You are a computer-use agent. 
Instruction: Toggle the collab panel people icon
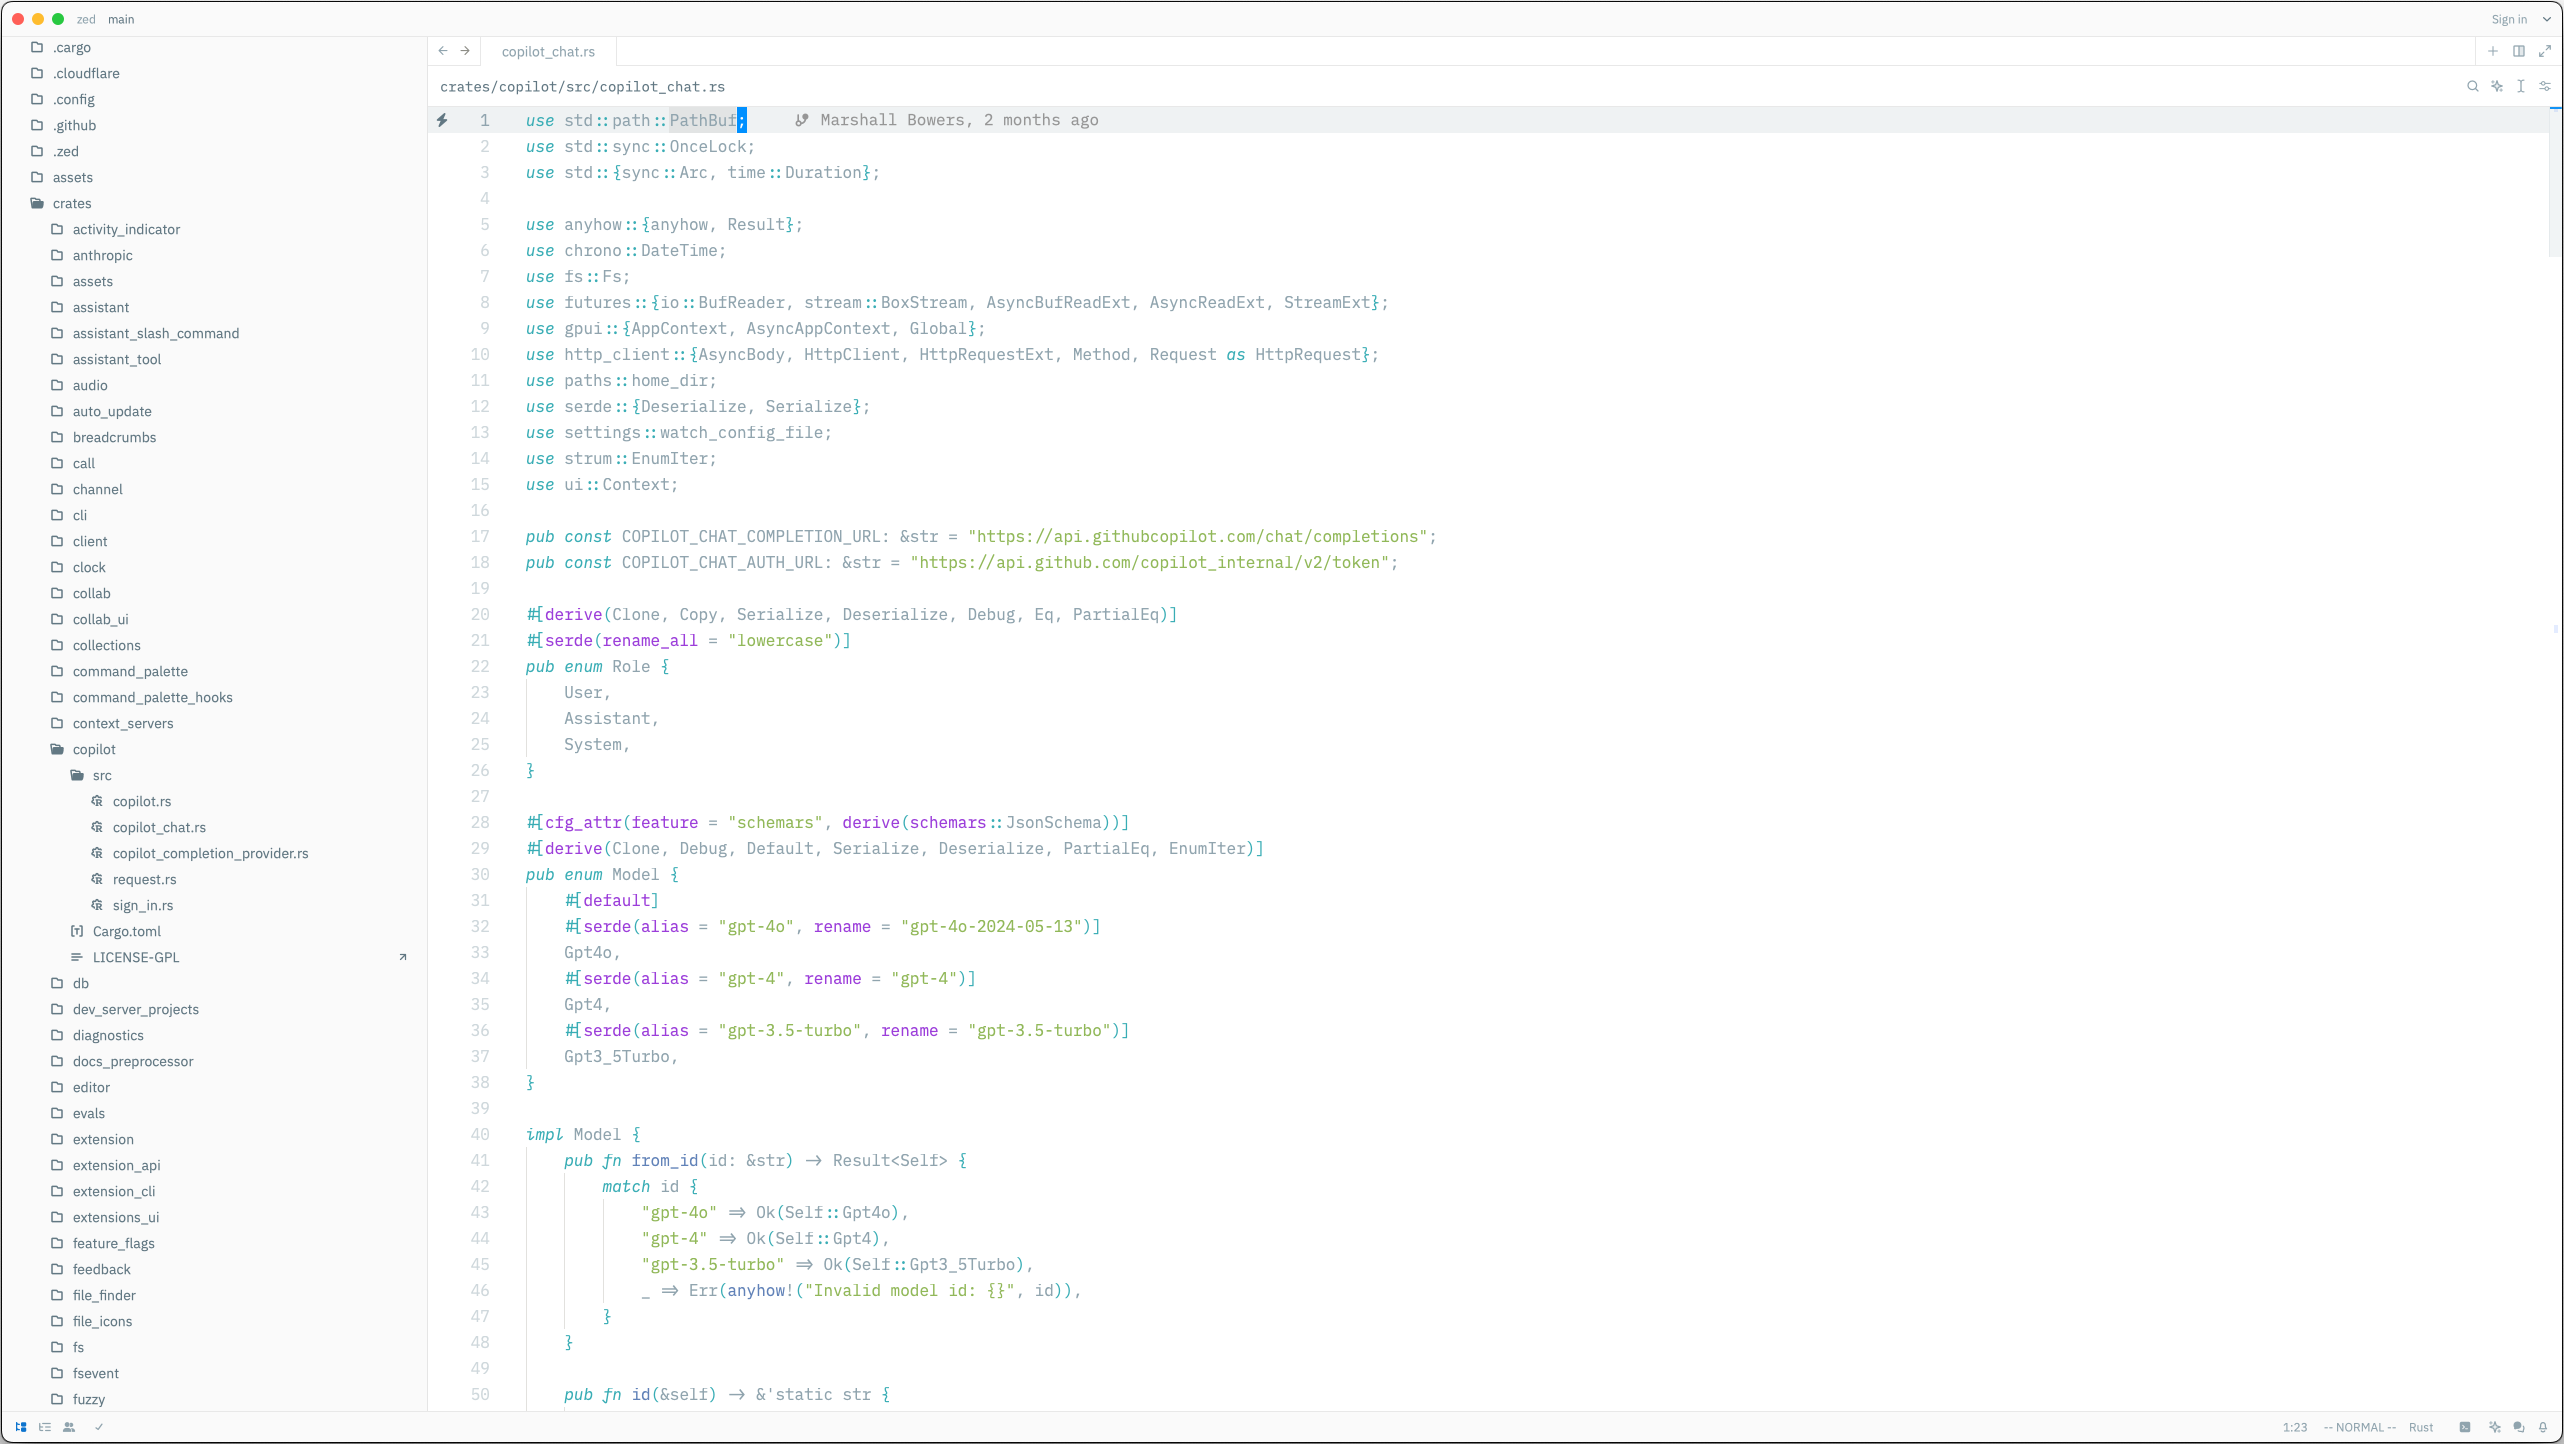pos(69,1427)
